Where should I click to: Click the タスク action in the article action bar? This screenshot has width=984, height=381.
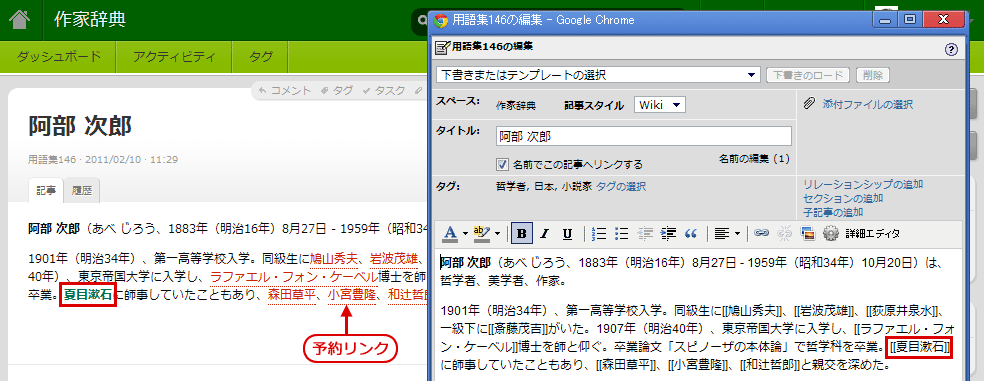(383, 90)
